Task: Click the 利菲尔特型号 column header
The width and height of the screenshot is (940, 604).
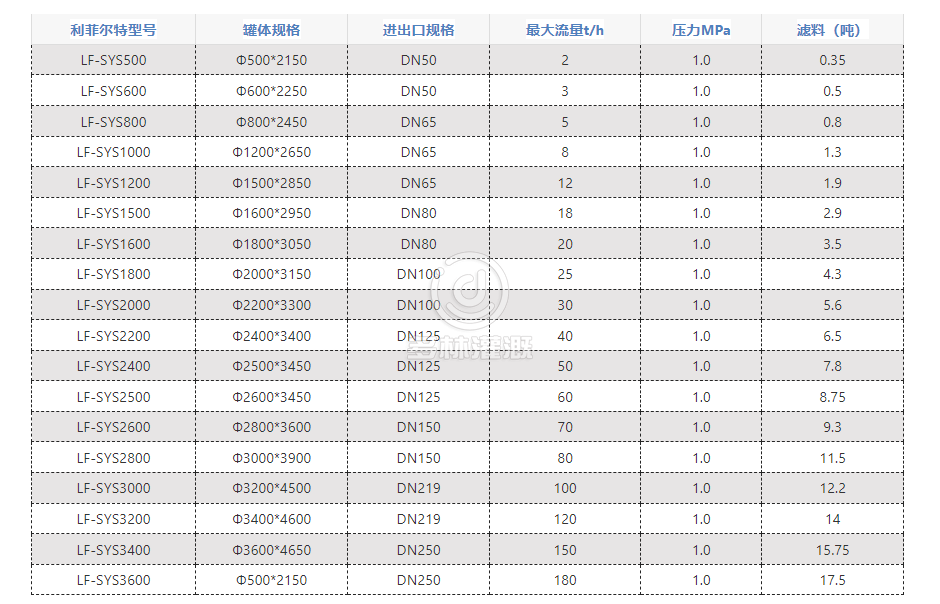Action: (113, 30)
